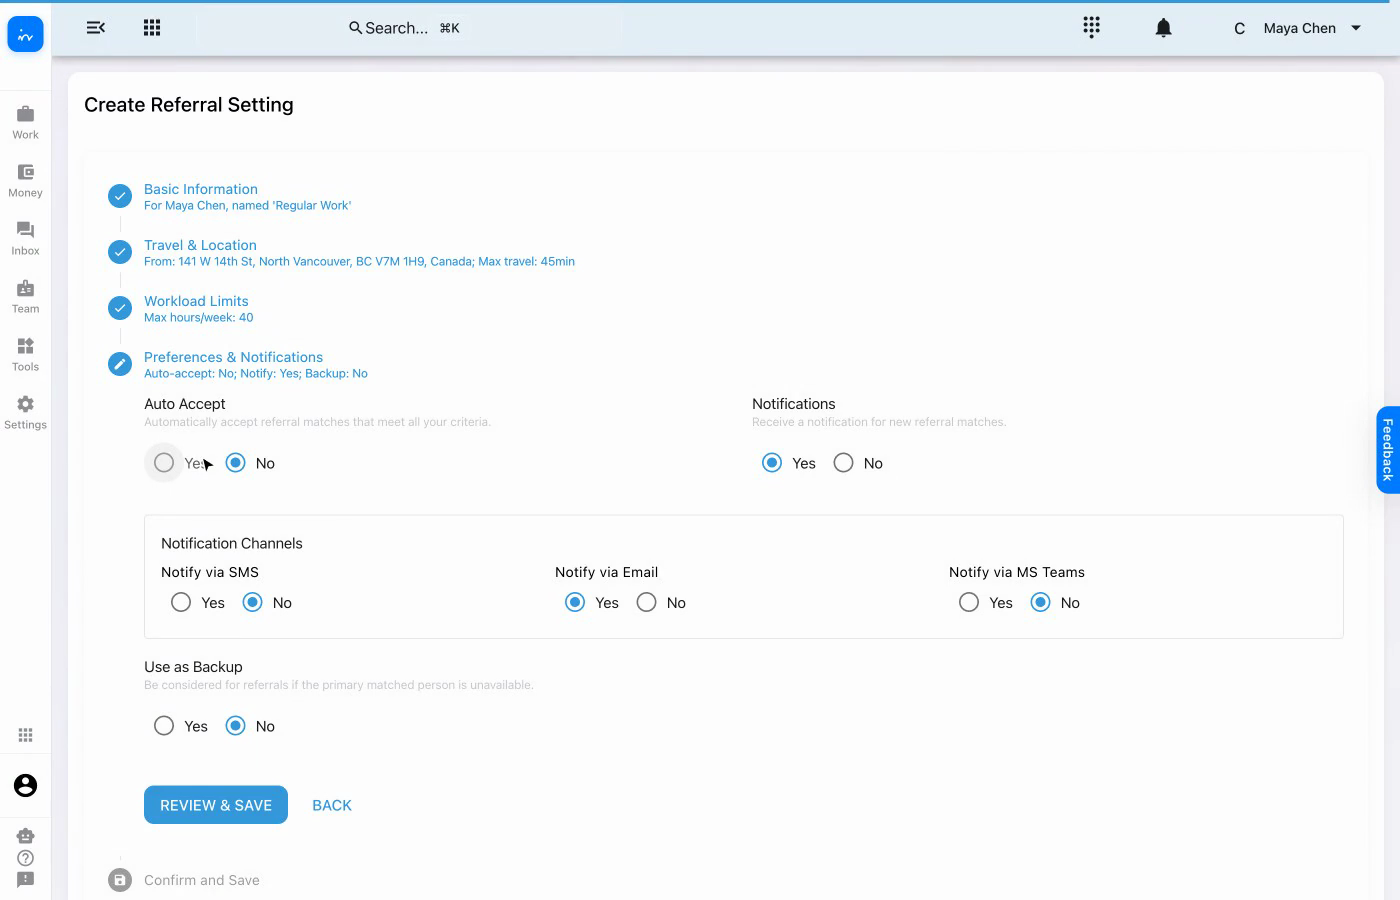
Task: Open the help question mark icon
Action: 26,858
